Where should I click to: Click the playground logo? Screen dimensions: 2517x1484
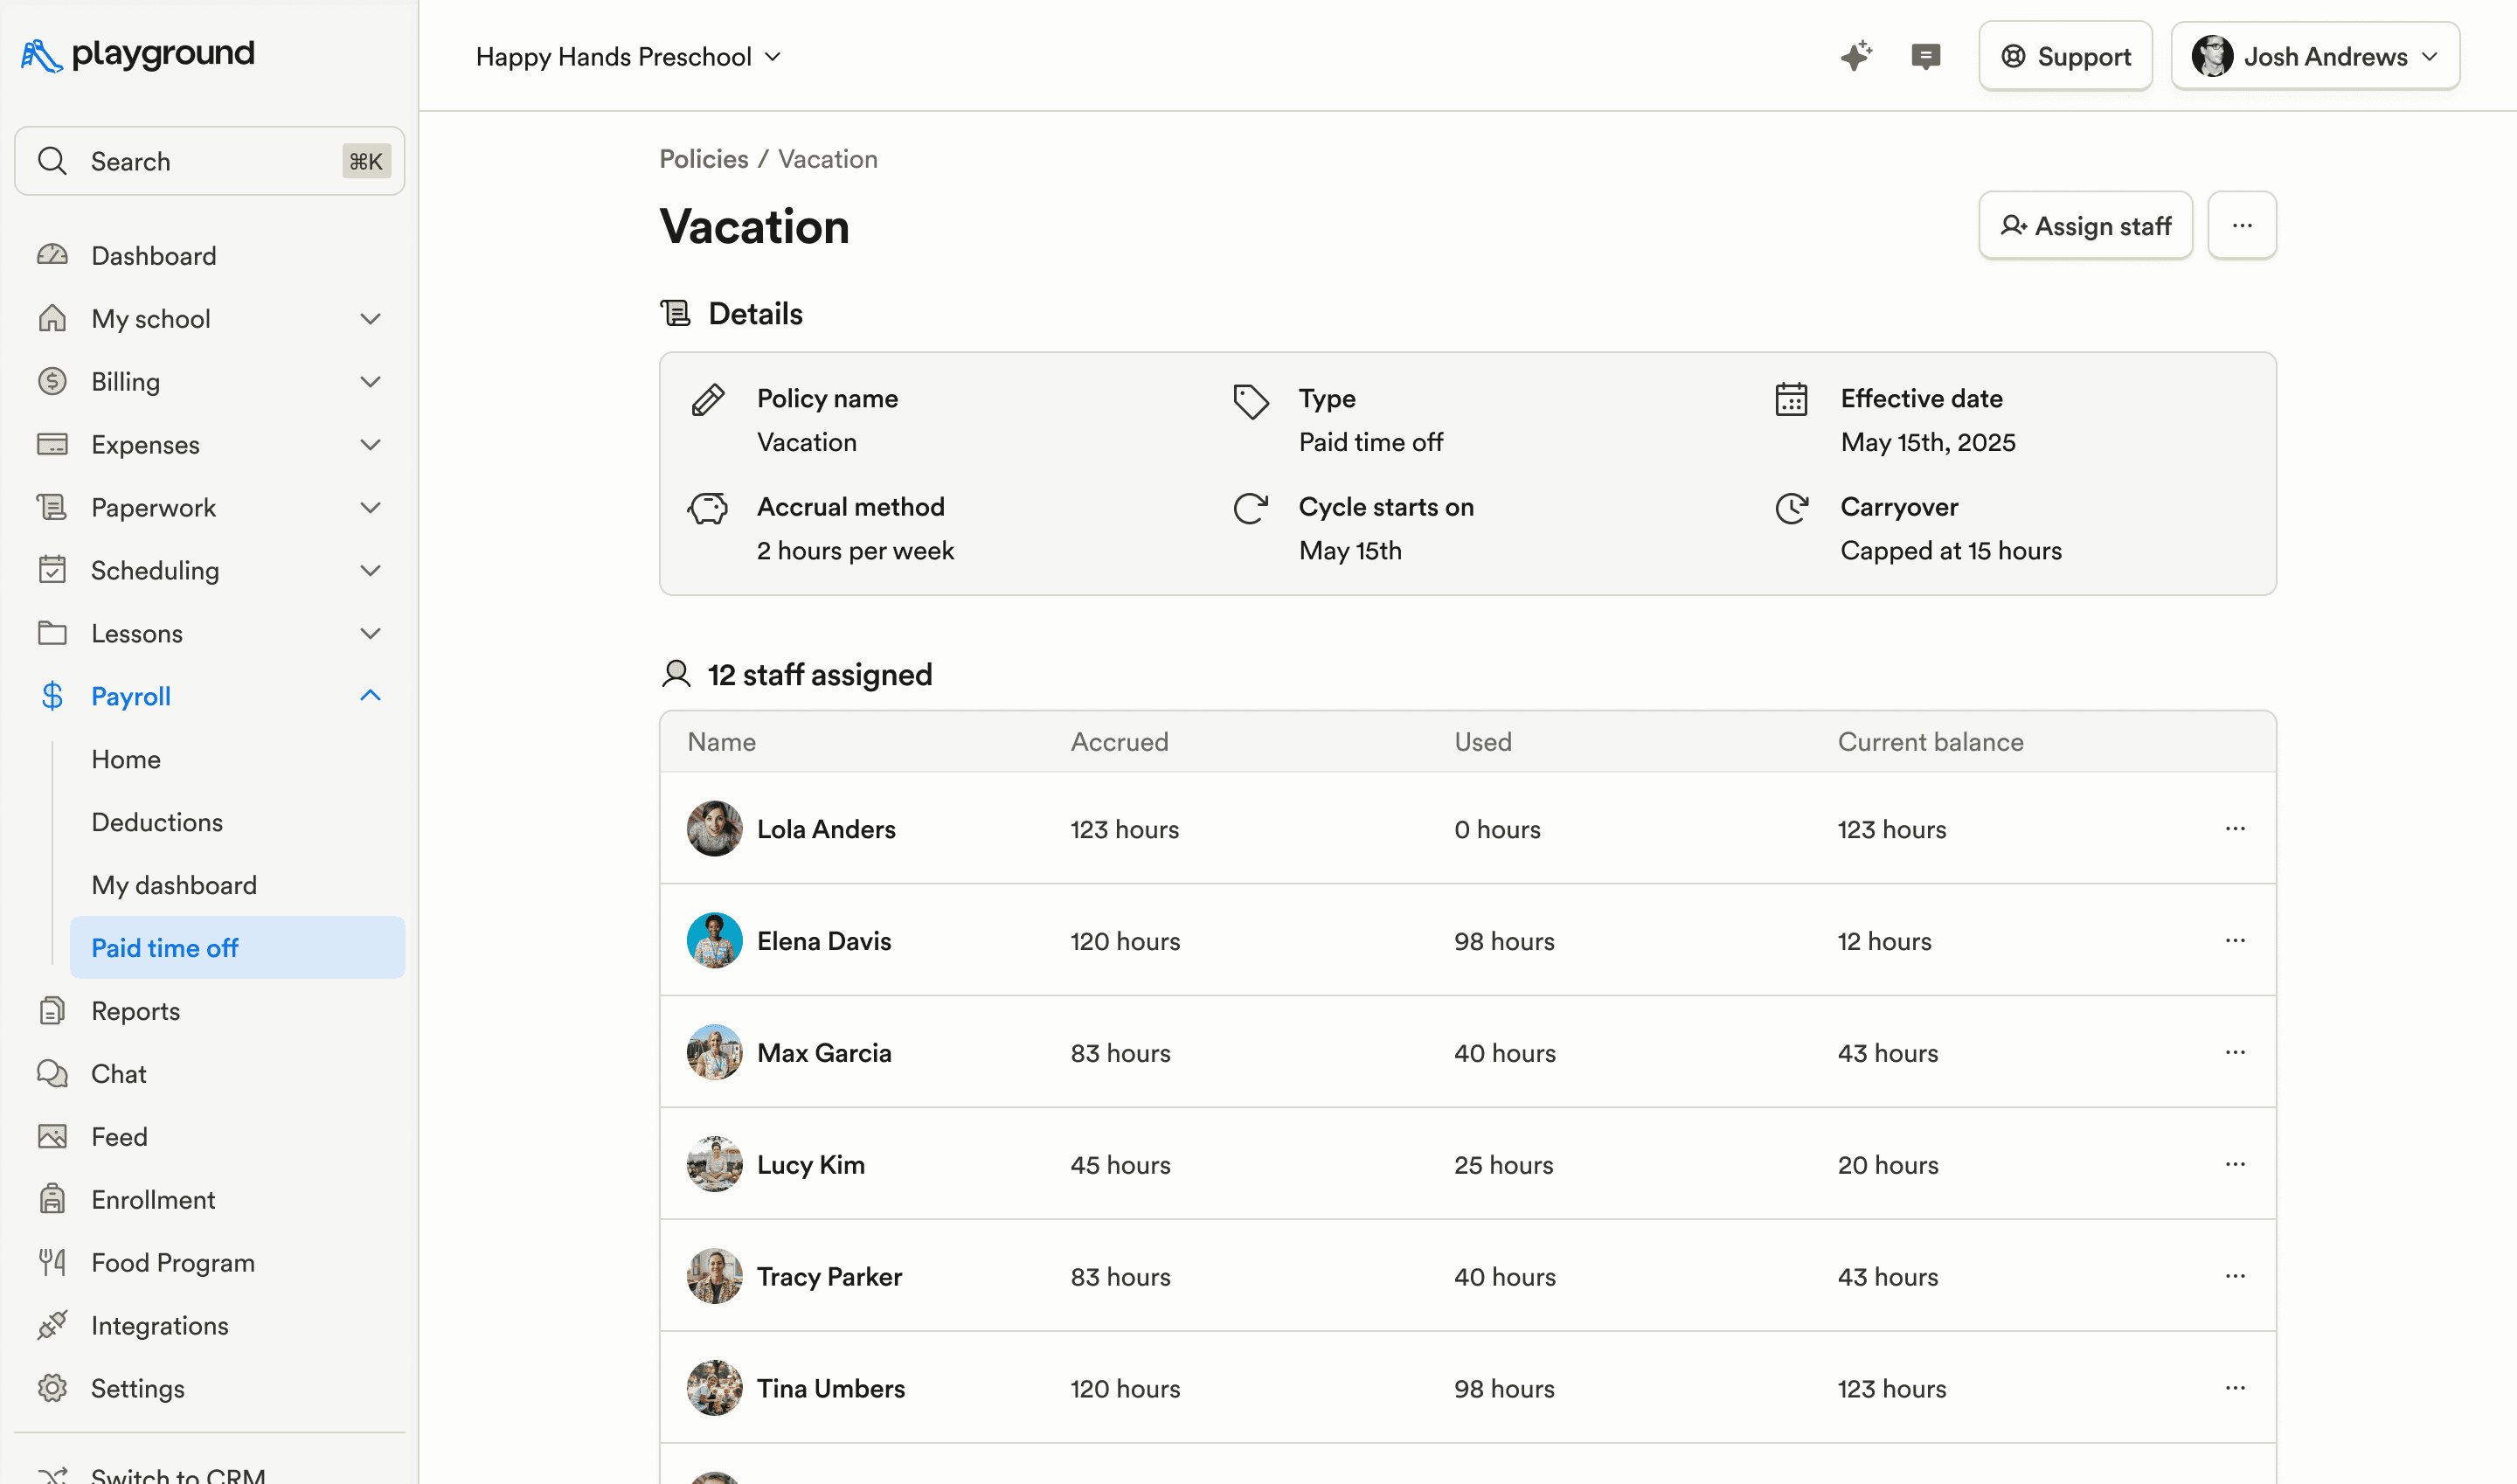point(138,54)
